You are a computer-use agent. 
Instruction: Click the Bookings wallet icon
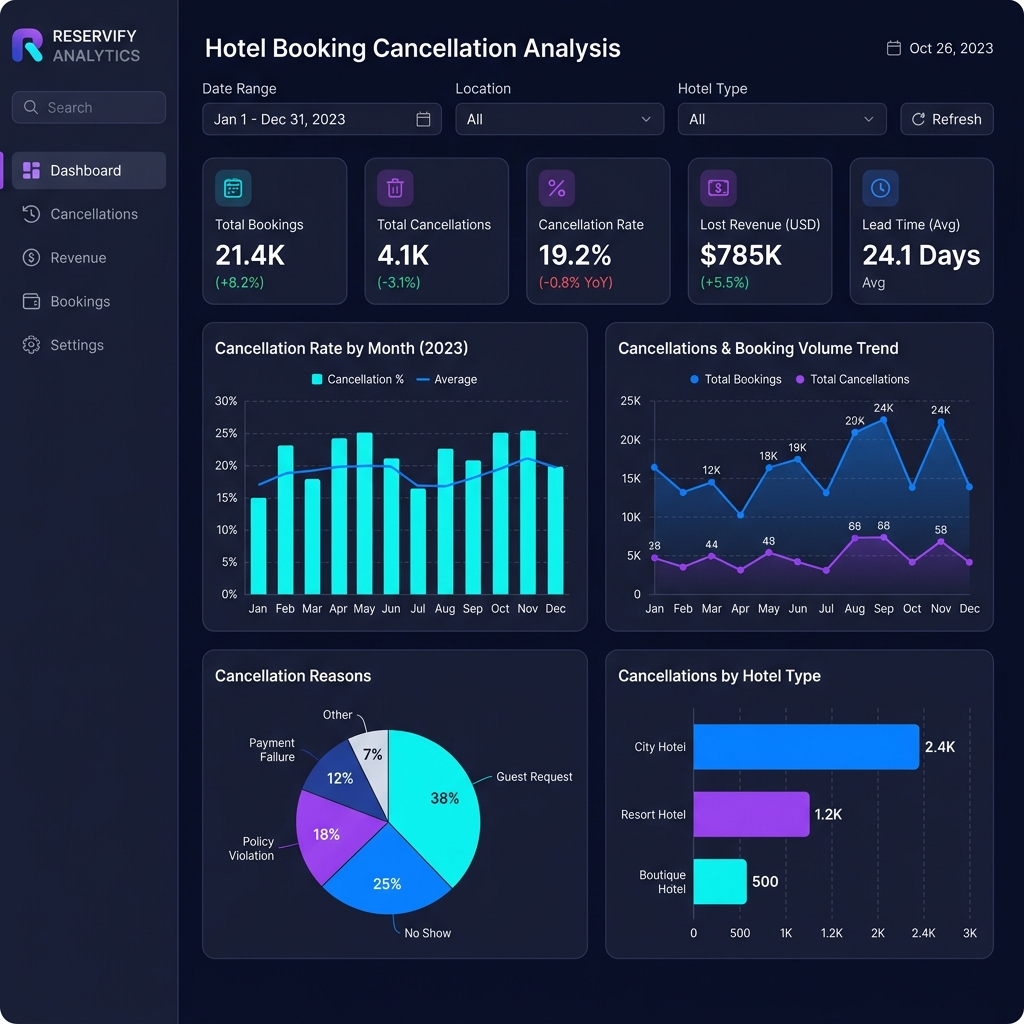[31, 301]
